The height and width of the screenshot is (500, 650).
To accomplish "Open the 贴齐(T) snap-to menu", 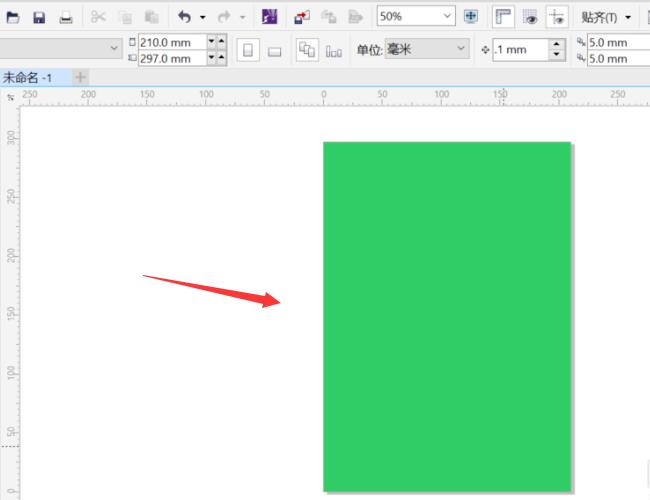I will [x=606, y=17].
